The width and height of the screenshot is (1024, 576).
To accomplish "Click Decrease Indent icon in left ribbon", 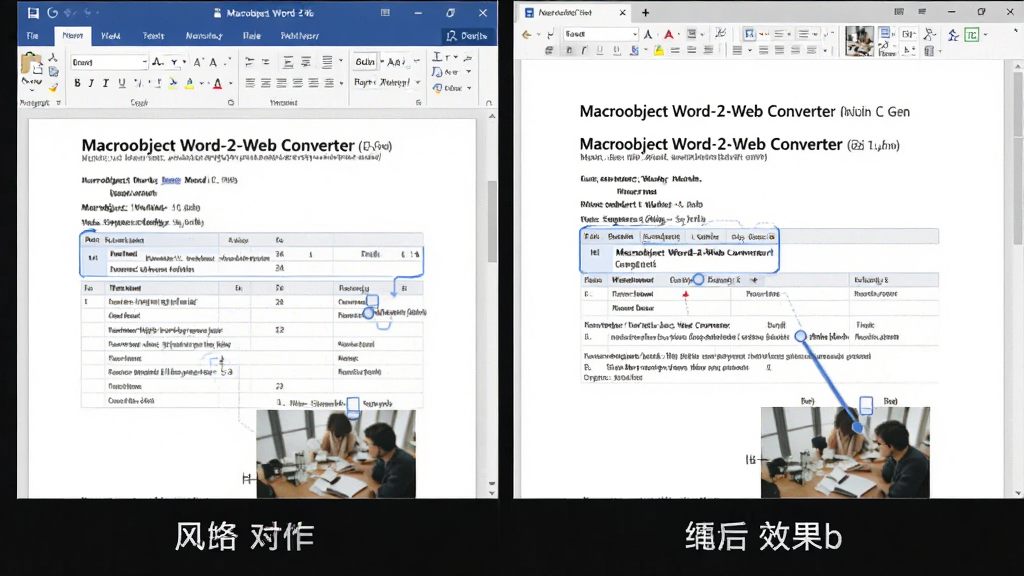I will point(288,62).
